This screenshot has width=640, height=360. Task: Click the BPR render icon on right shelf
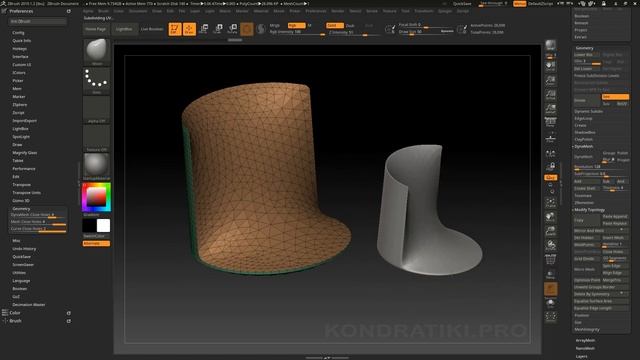click(x=551, y=46)
